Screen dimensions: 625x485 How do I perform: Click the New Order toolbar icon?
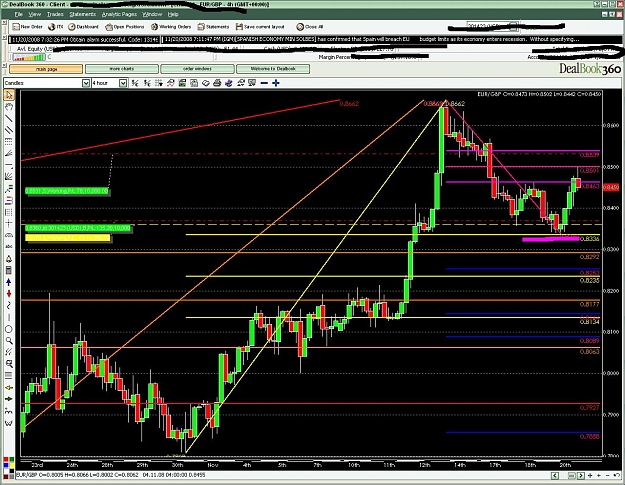pos(28,27)
